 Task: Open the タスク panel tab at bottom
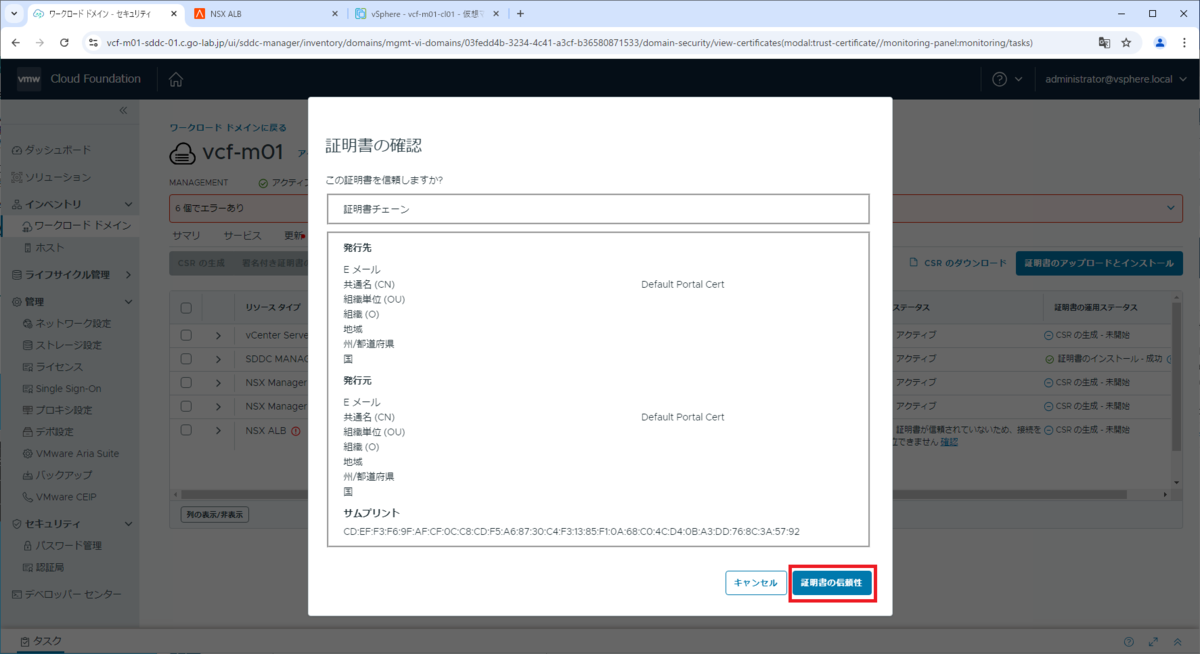40,641
